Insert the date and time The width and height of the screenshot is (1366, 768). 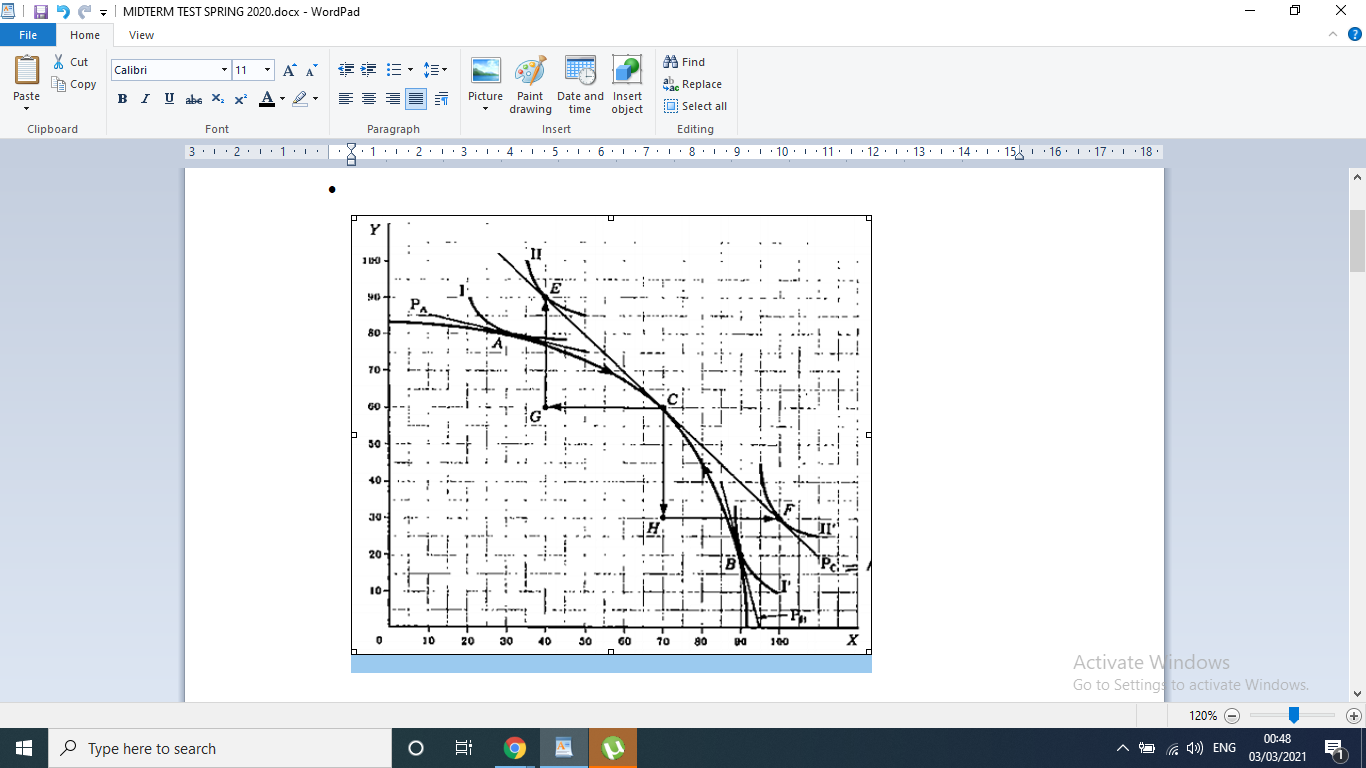coord(579,85)
